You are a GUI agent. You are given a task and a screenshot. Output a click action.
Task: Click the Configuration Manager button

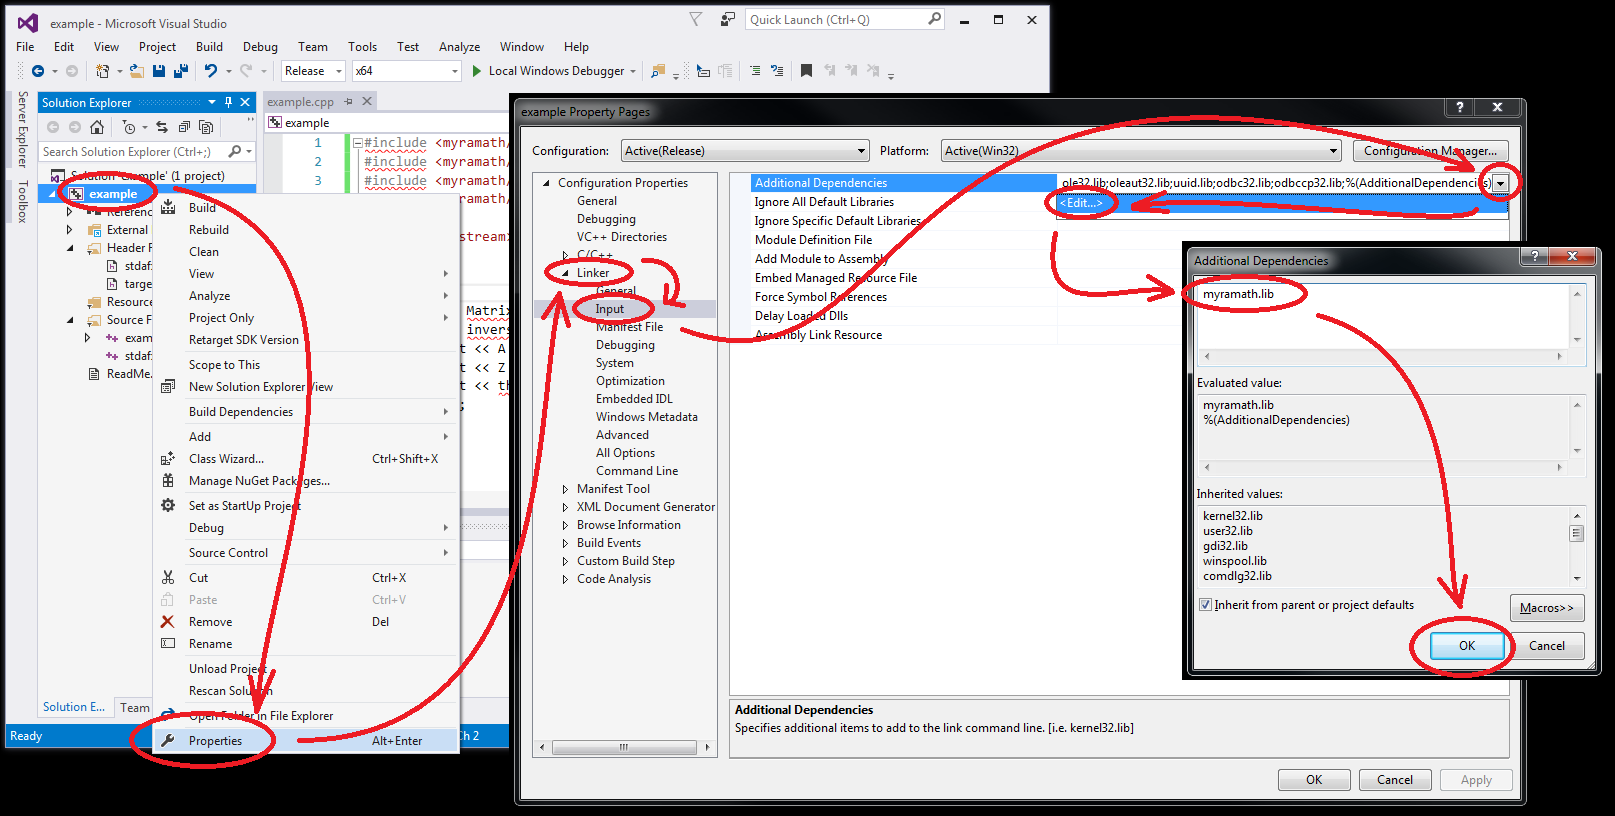click(1431, 151)
